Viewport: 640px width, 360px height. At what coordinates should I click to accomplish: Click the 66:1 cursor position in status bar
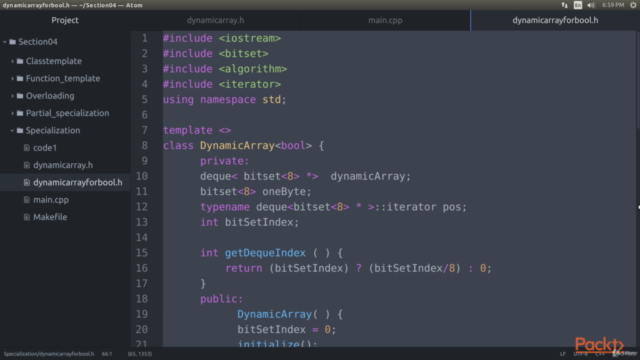coord(107,354)
